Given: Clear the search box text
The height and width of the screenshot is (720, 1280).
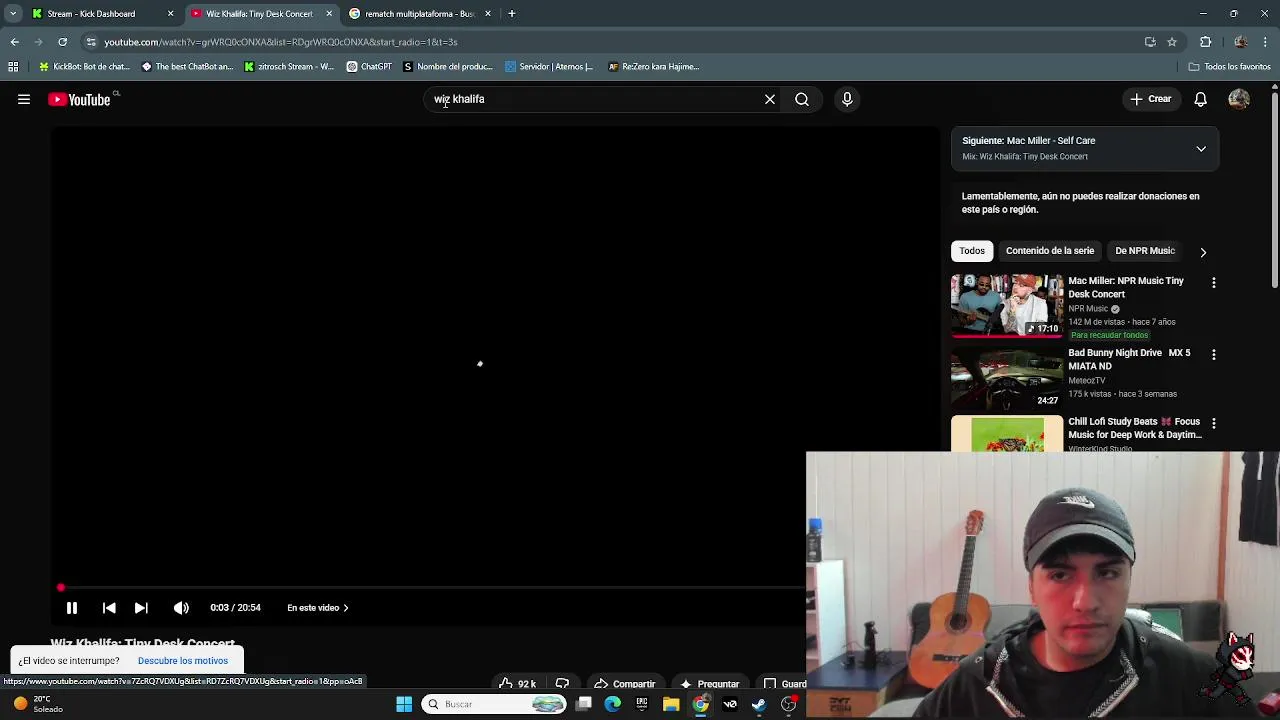Looking at the screenshot, I should [770, 99].
